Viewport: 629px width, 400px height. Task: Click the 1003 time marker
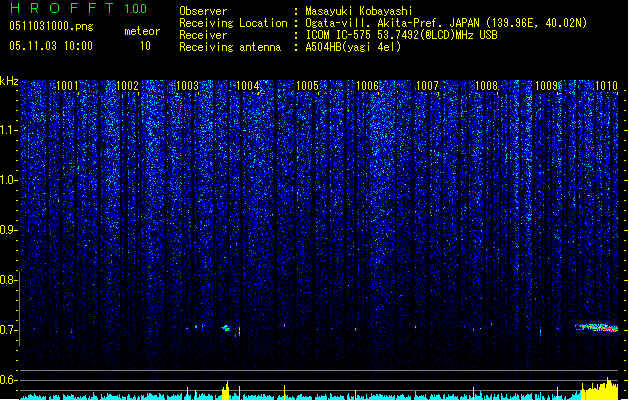click(x=187, y=86)
